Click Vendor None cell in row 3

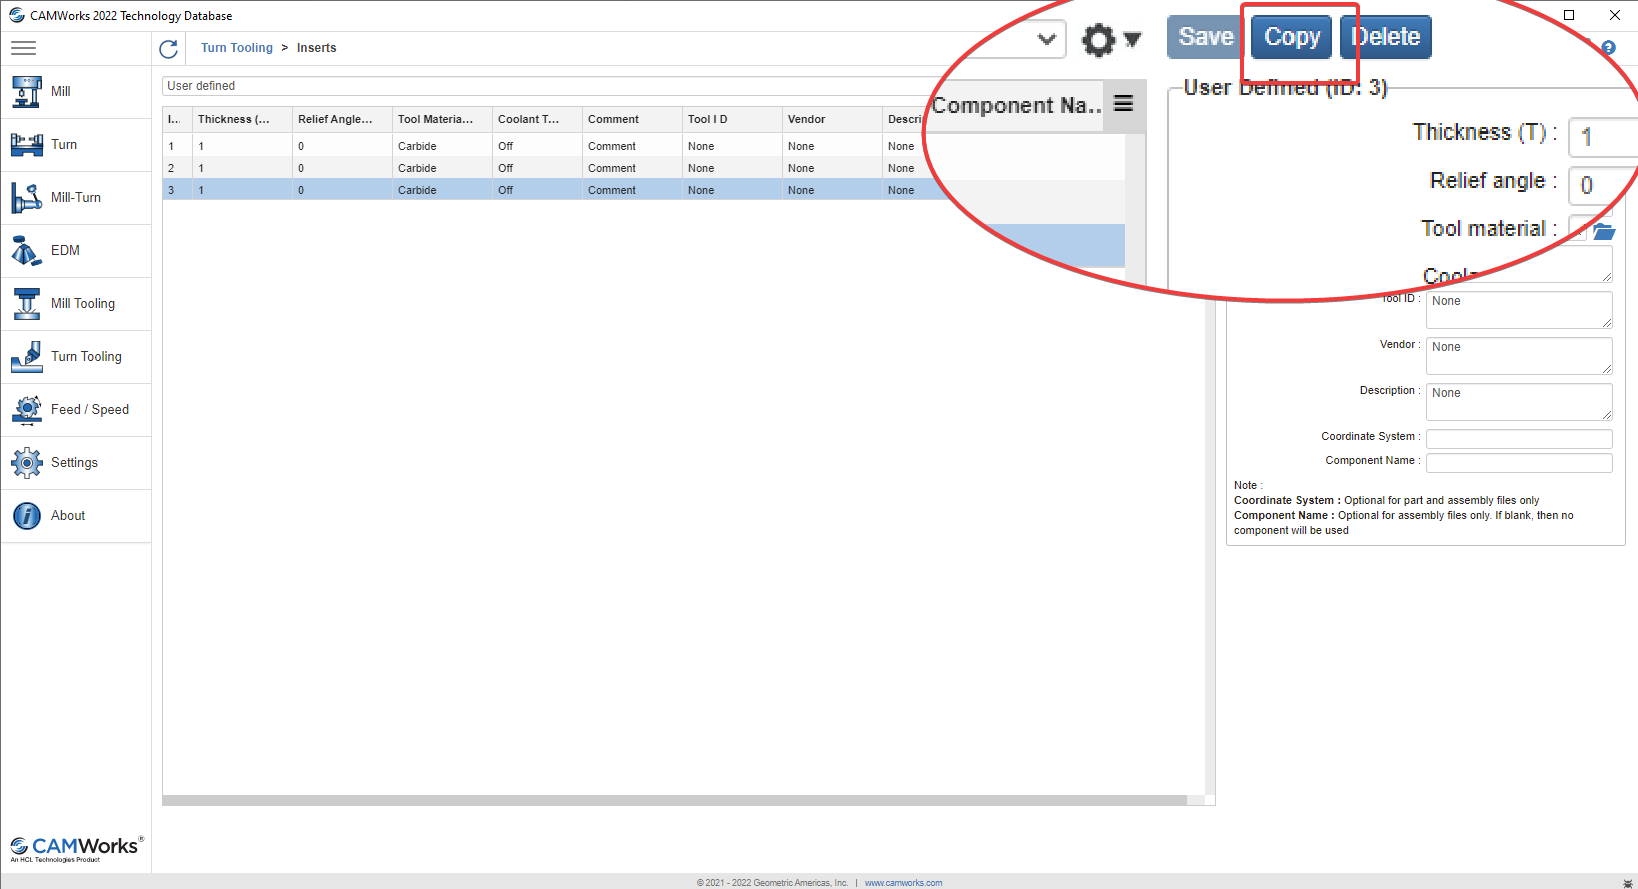point(832,190)
